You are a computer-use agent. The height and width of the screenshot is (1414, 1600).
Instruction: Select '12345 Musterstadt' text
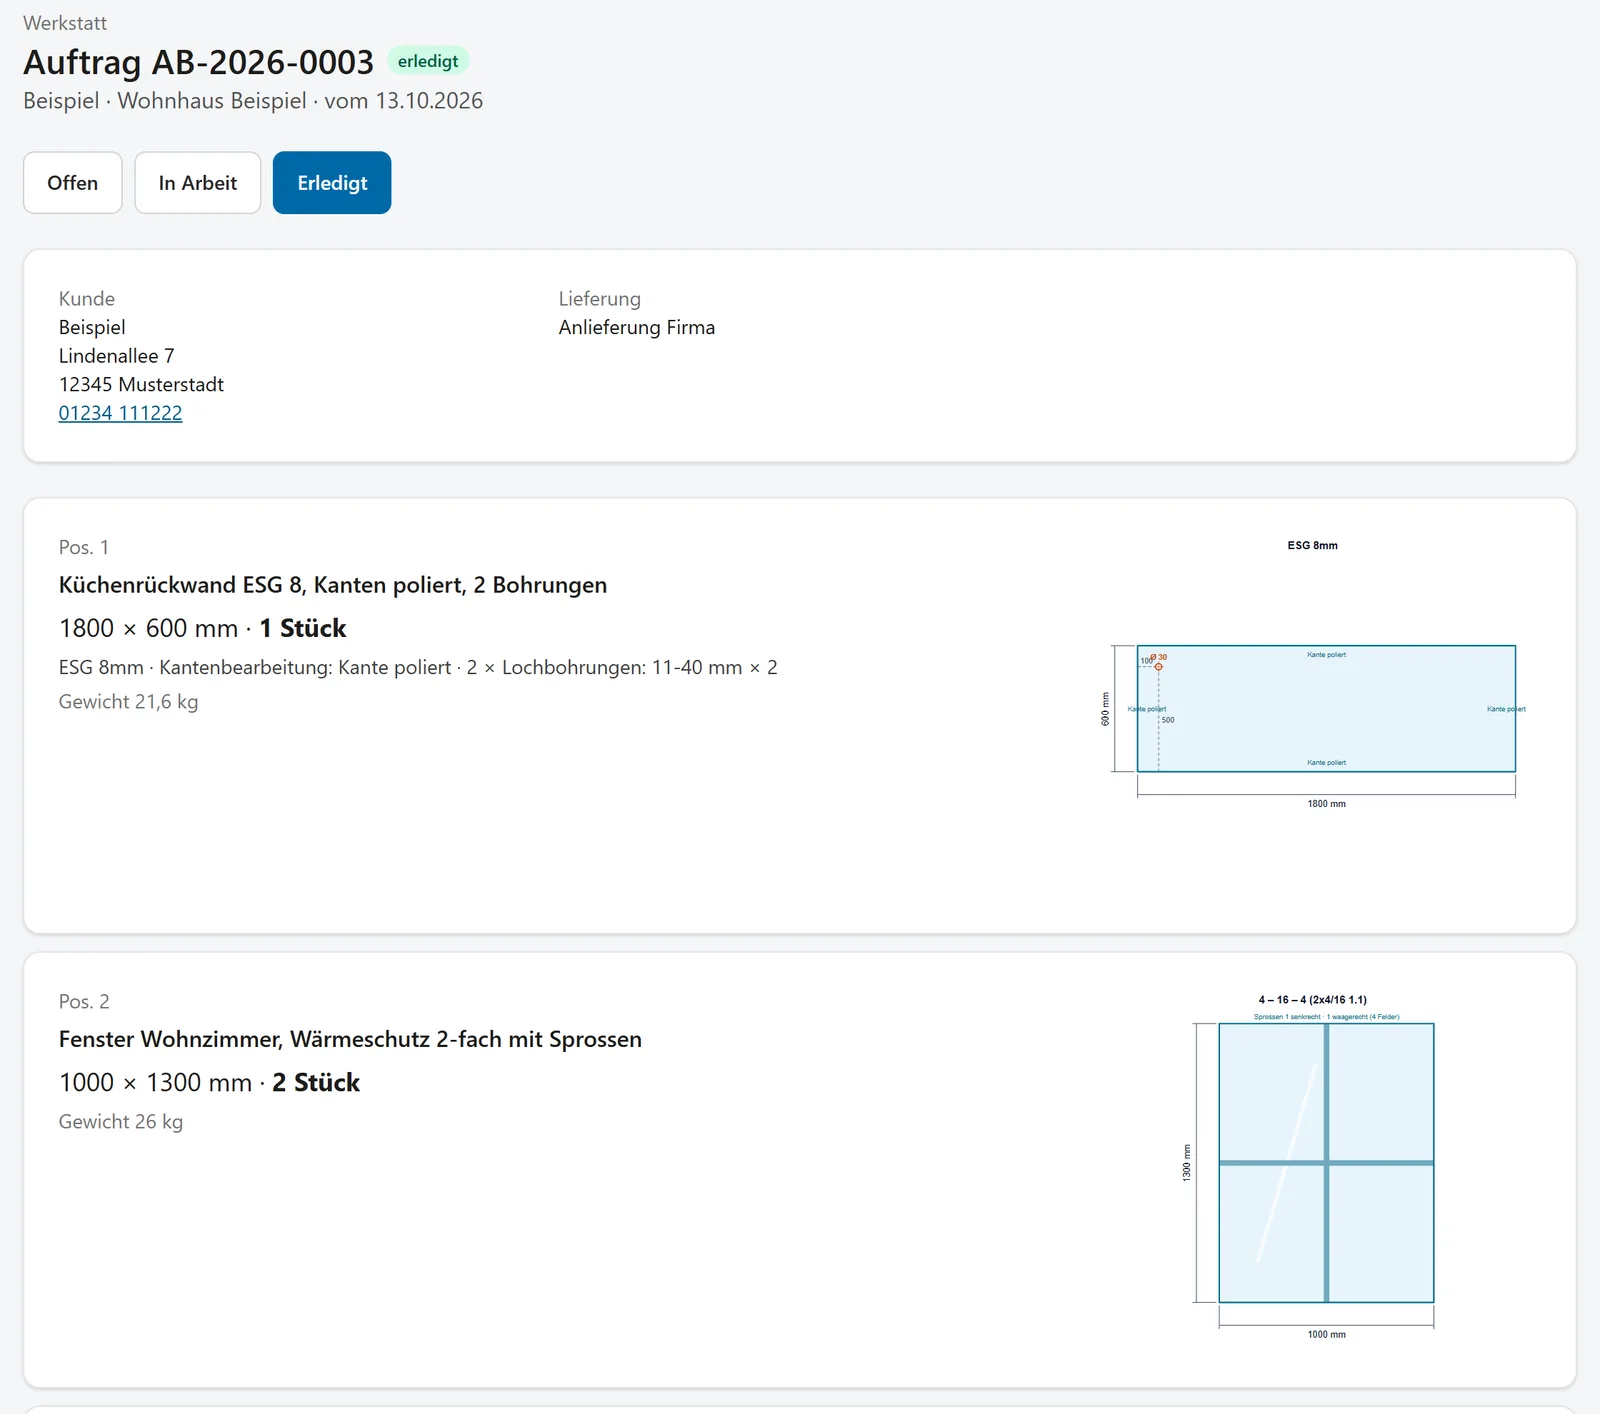click(141, 385)
